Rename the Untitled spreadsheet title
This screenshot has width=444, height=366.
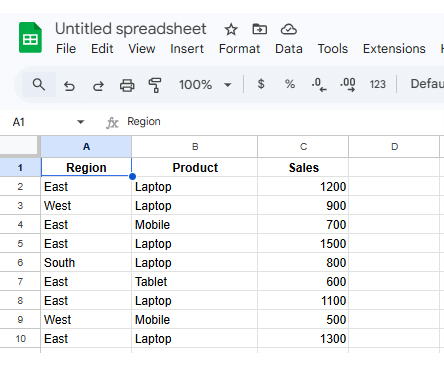pos(131,29)
